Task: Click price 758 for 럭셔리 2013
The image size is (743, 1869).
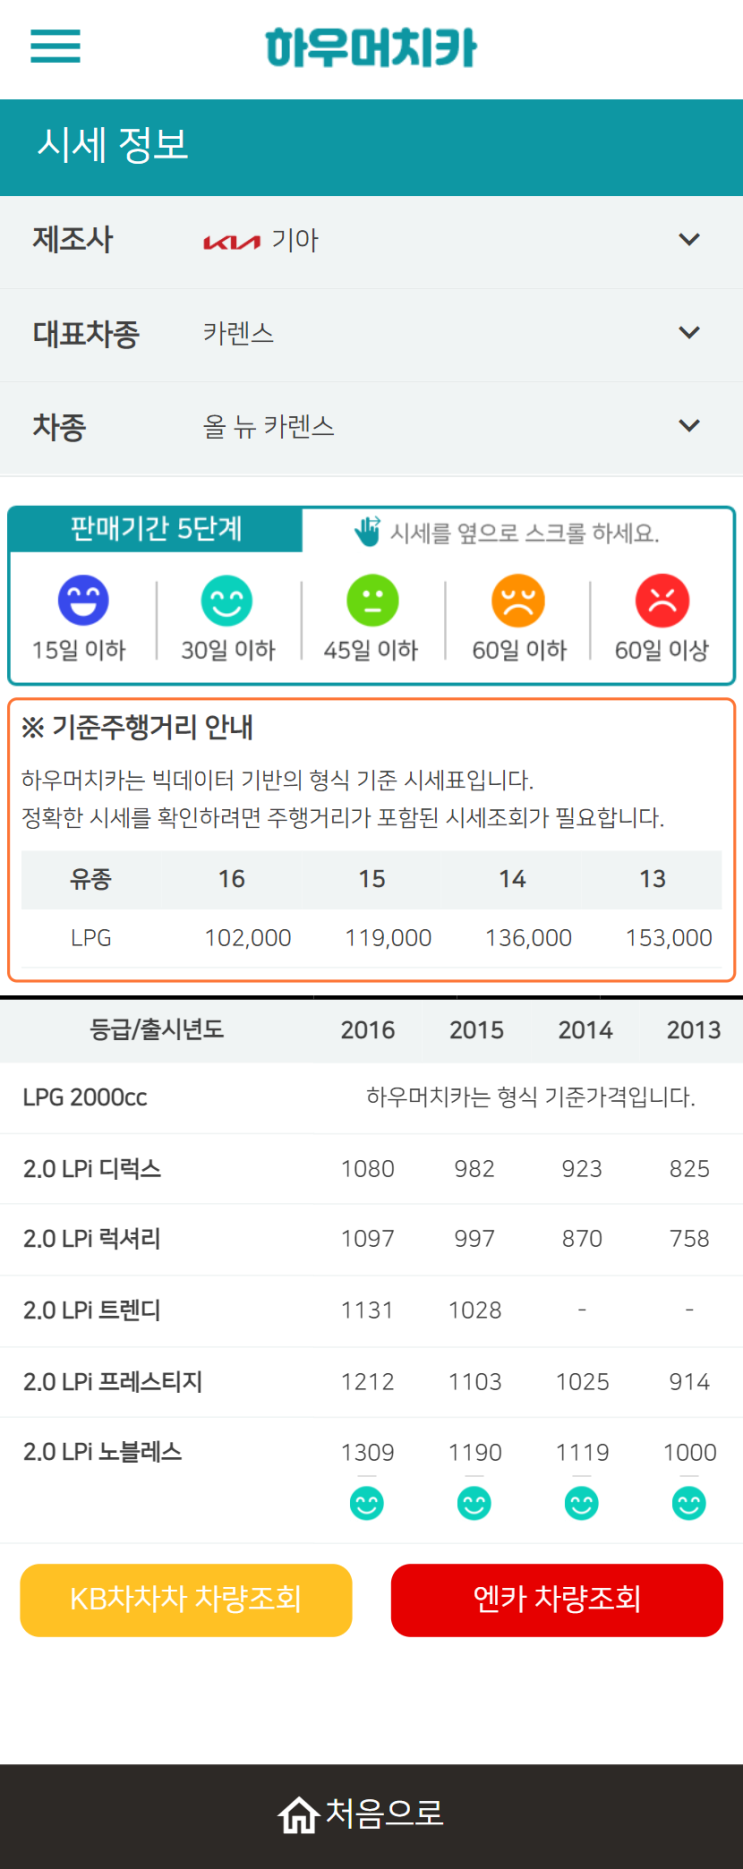Action: point(690,1239)
